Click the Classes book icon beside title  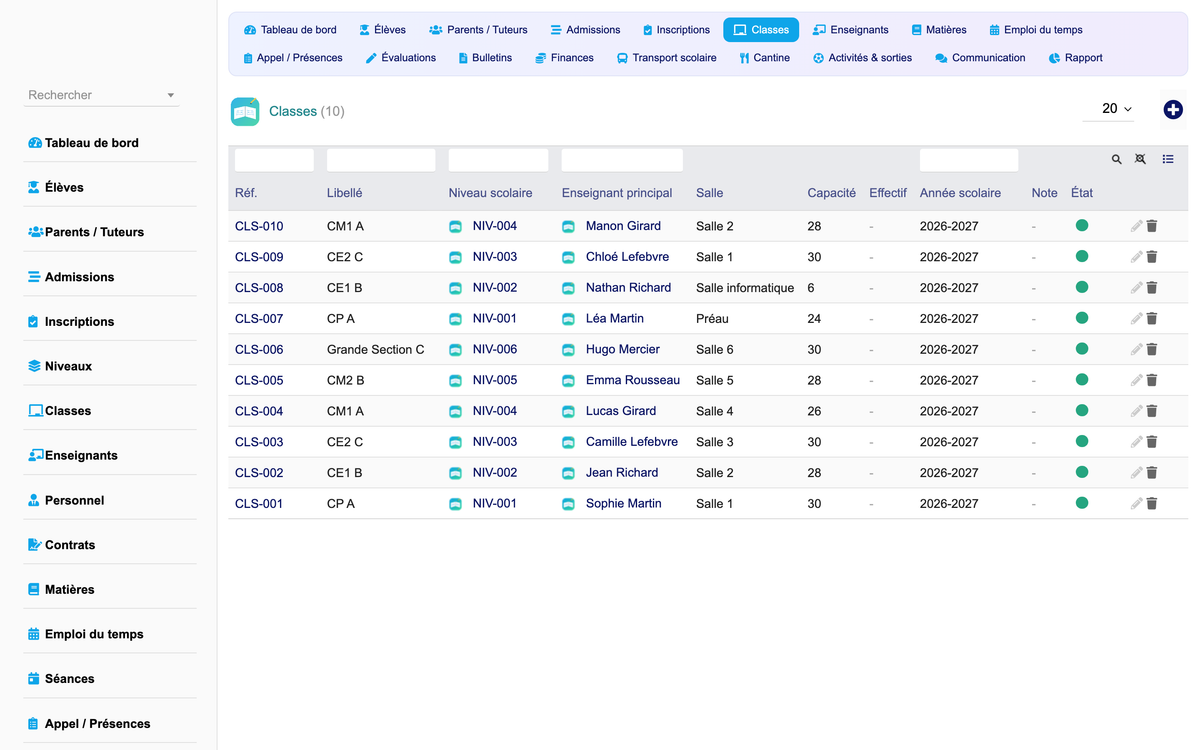(245, 111)
